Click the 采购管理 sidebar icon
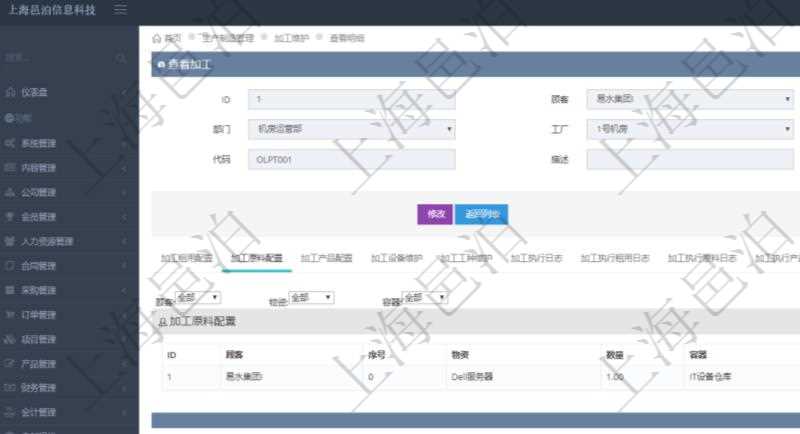 (x=10, y=290)
